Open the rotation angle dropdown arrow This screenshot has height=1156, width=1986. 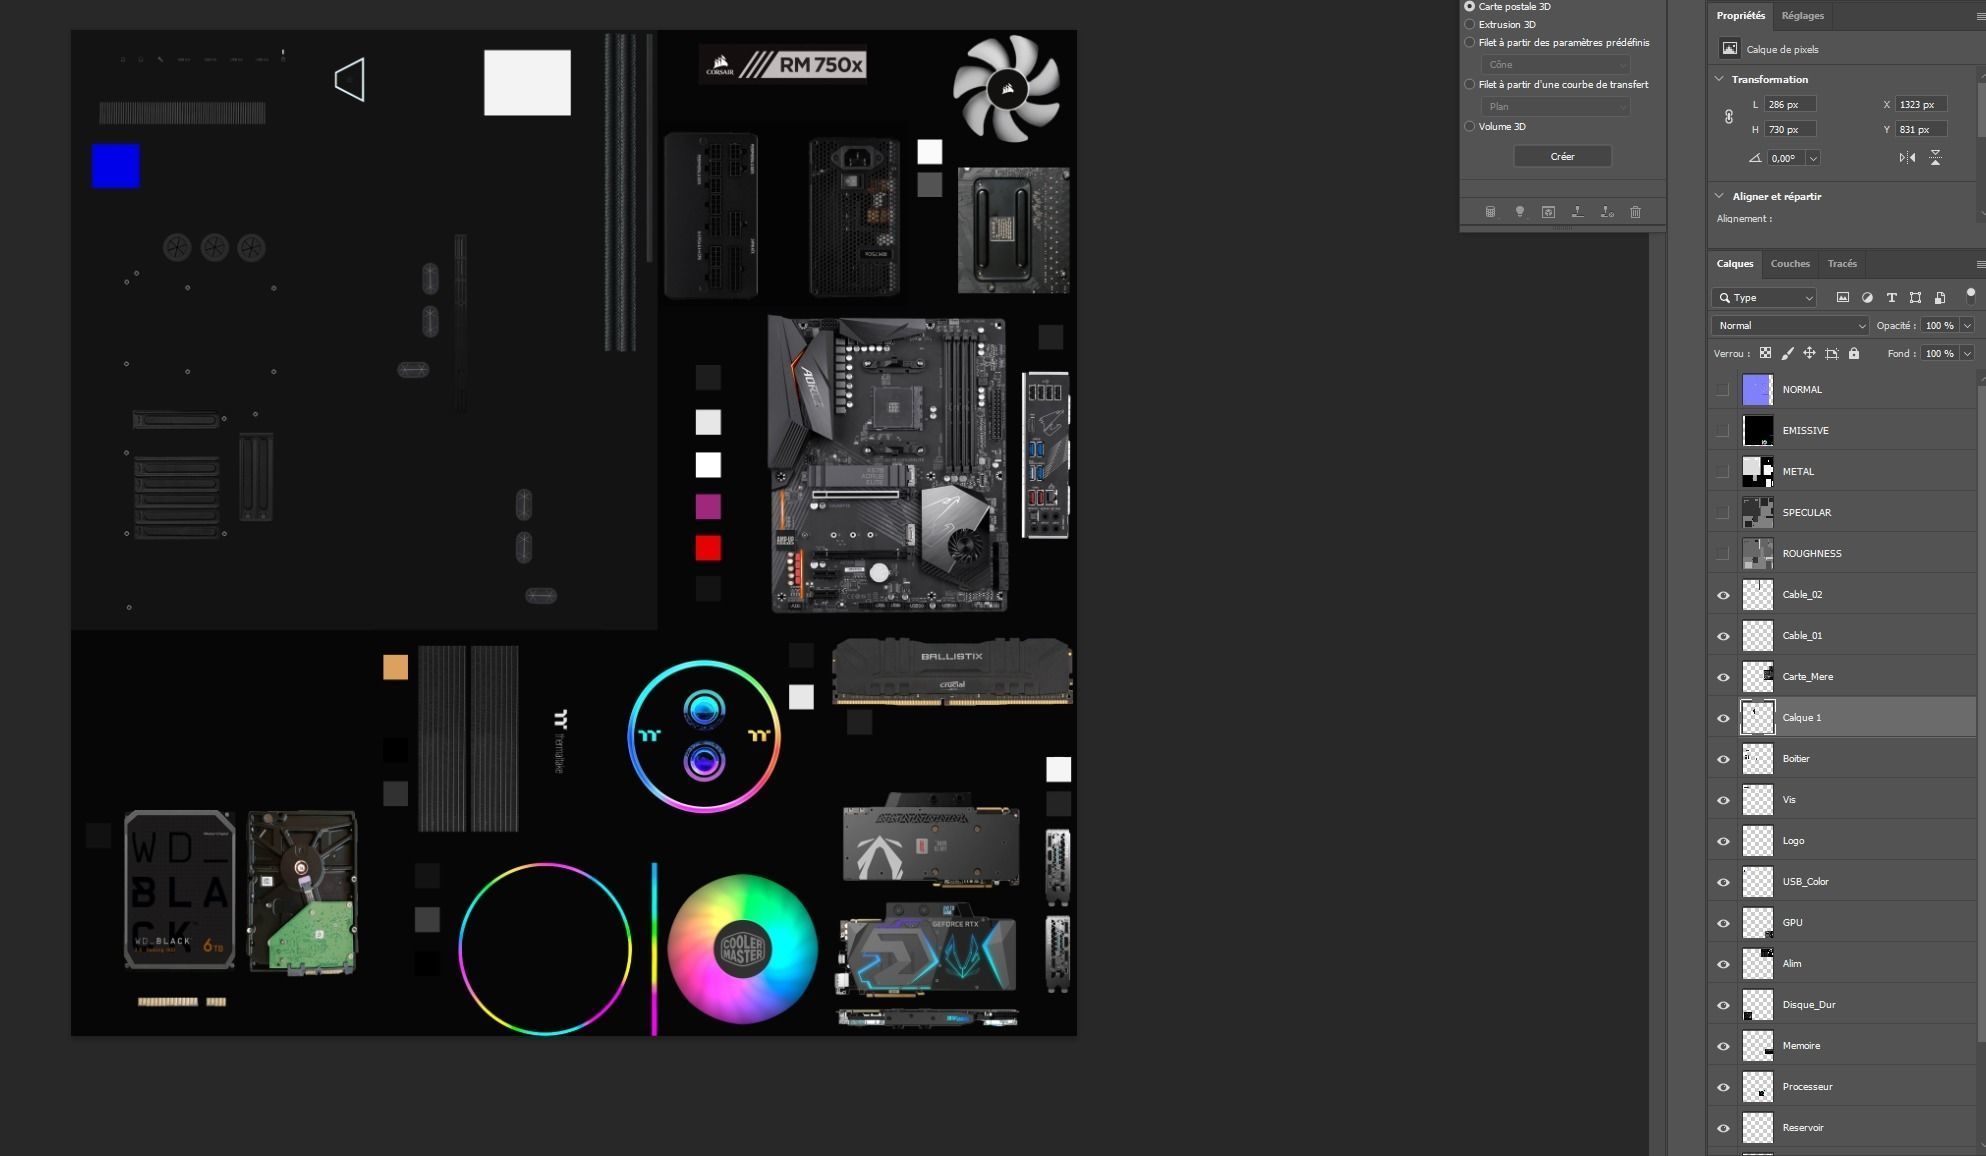(x=1813, y=158)
